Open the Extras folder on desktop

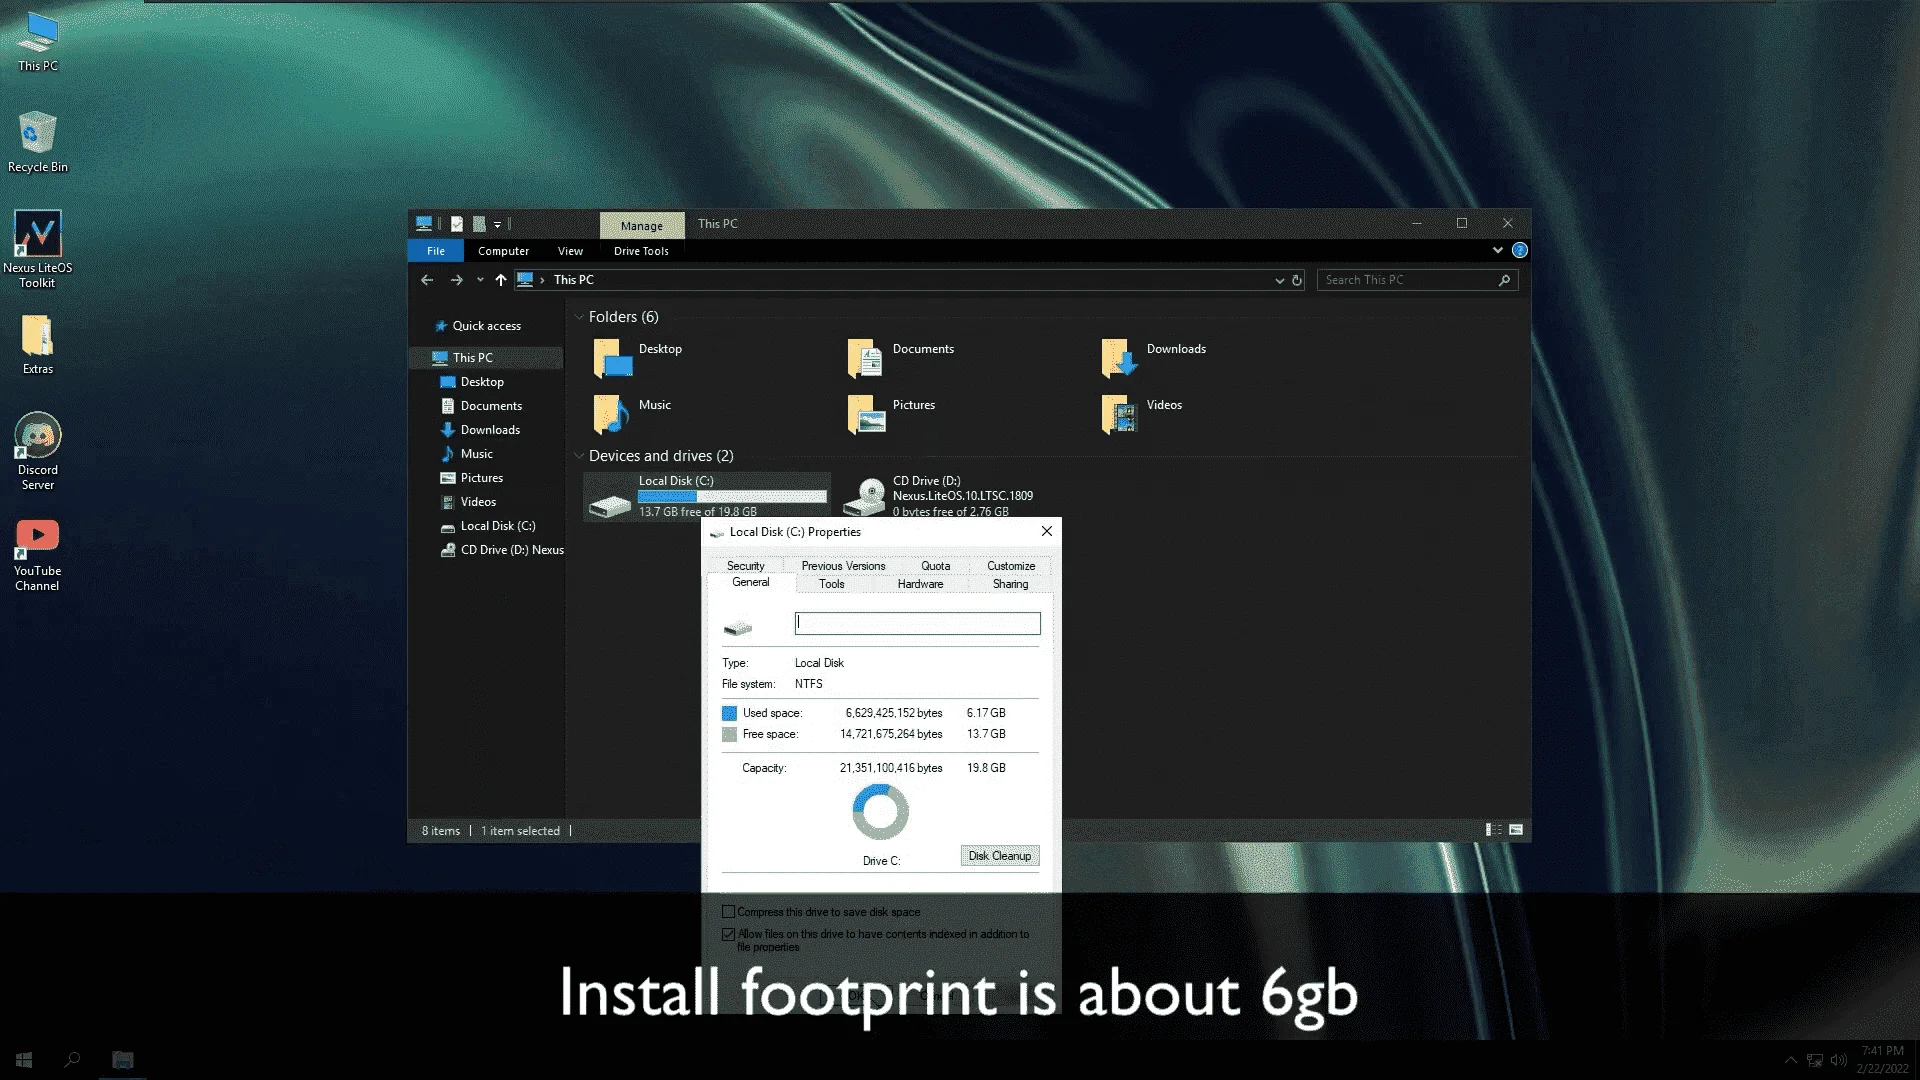38,345
